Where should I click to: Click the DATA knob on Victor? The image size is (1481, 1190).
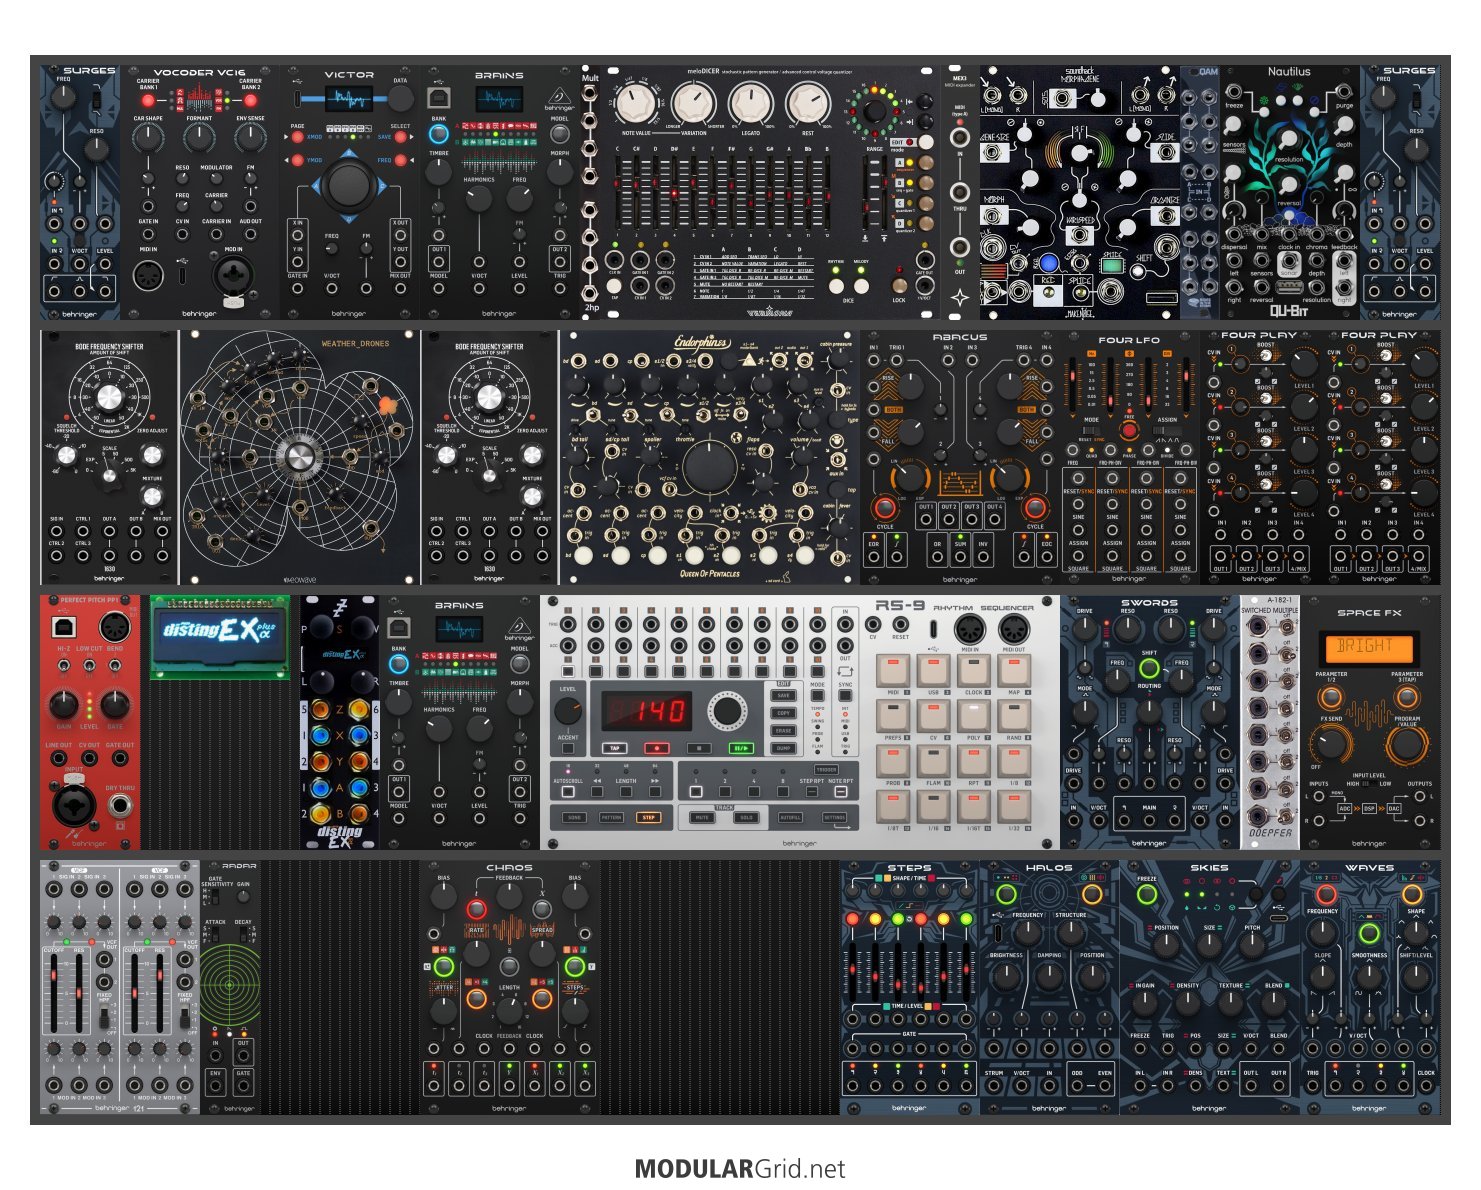click(x=400, y=98)
